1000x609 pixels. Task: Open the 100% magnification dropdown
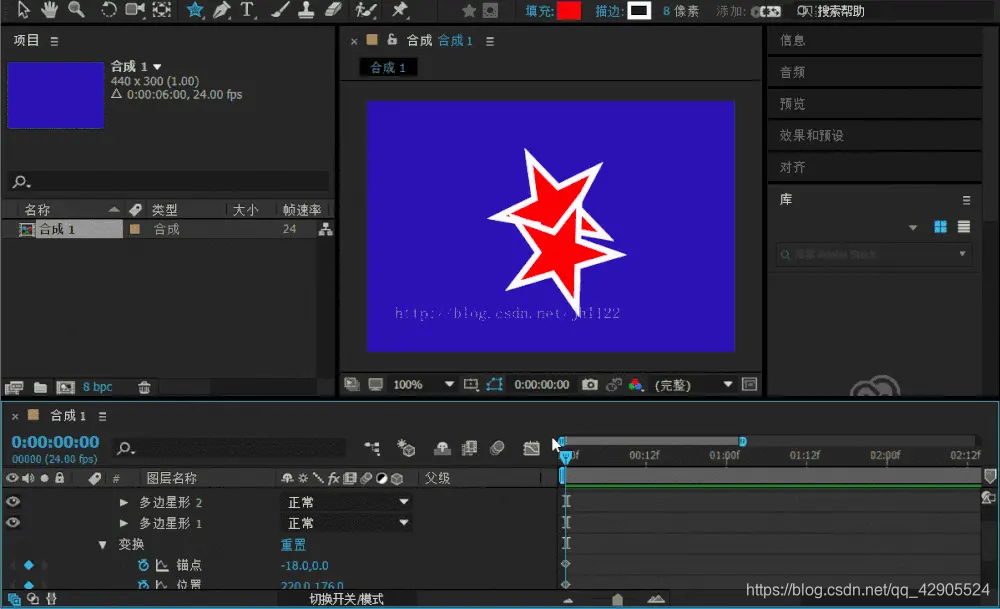click(423, 385)
